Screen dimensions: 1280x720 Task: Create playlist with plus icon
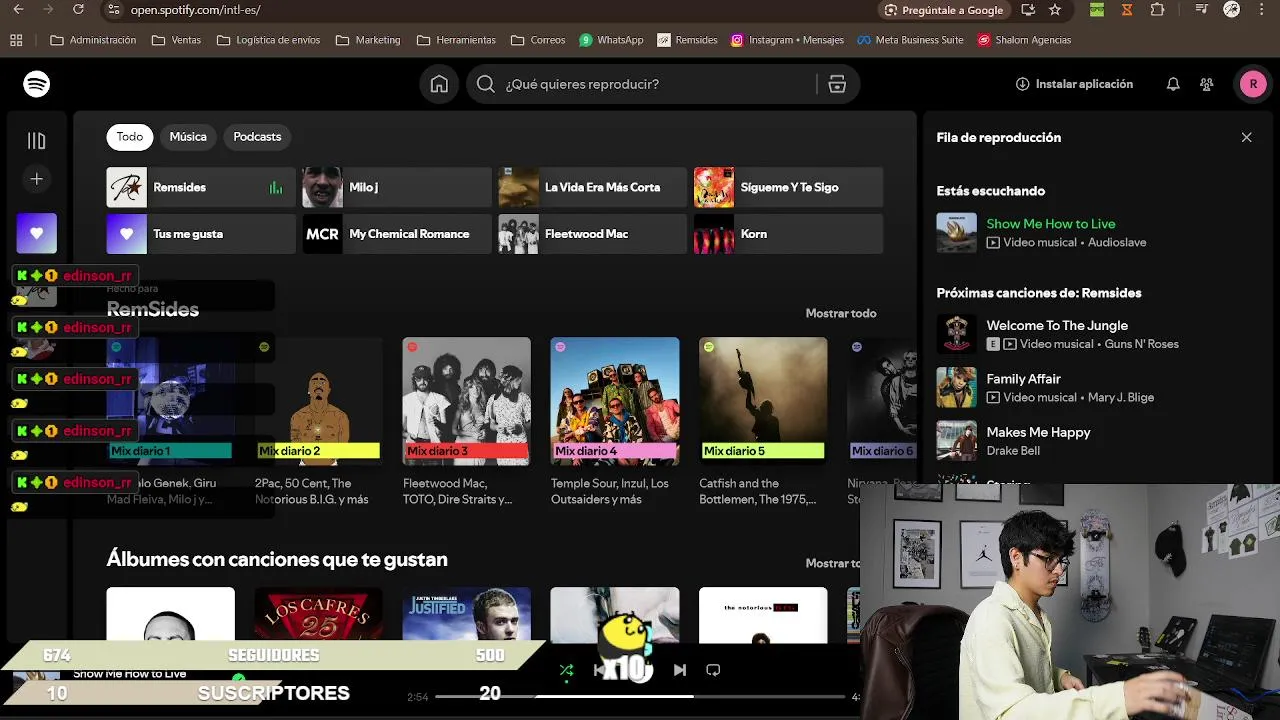pyautogui.click(x=37, y=179)
